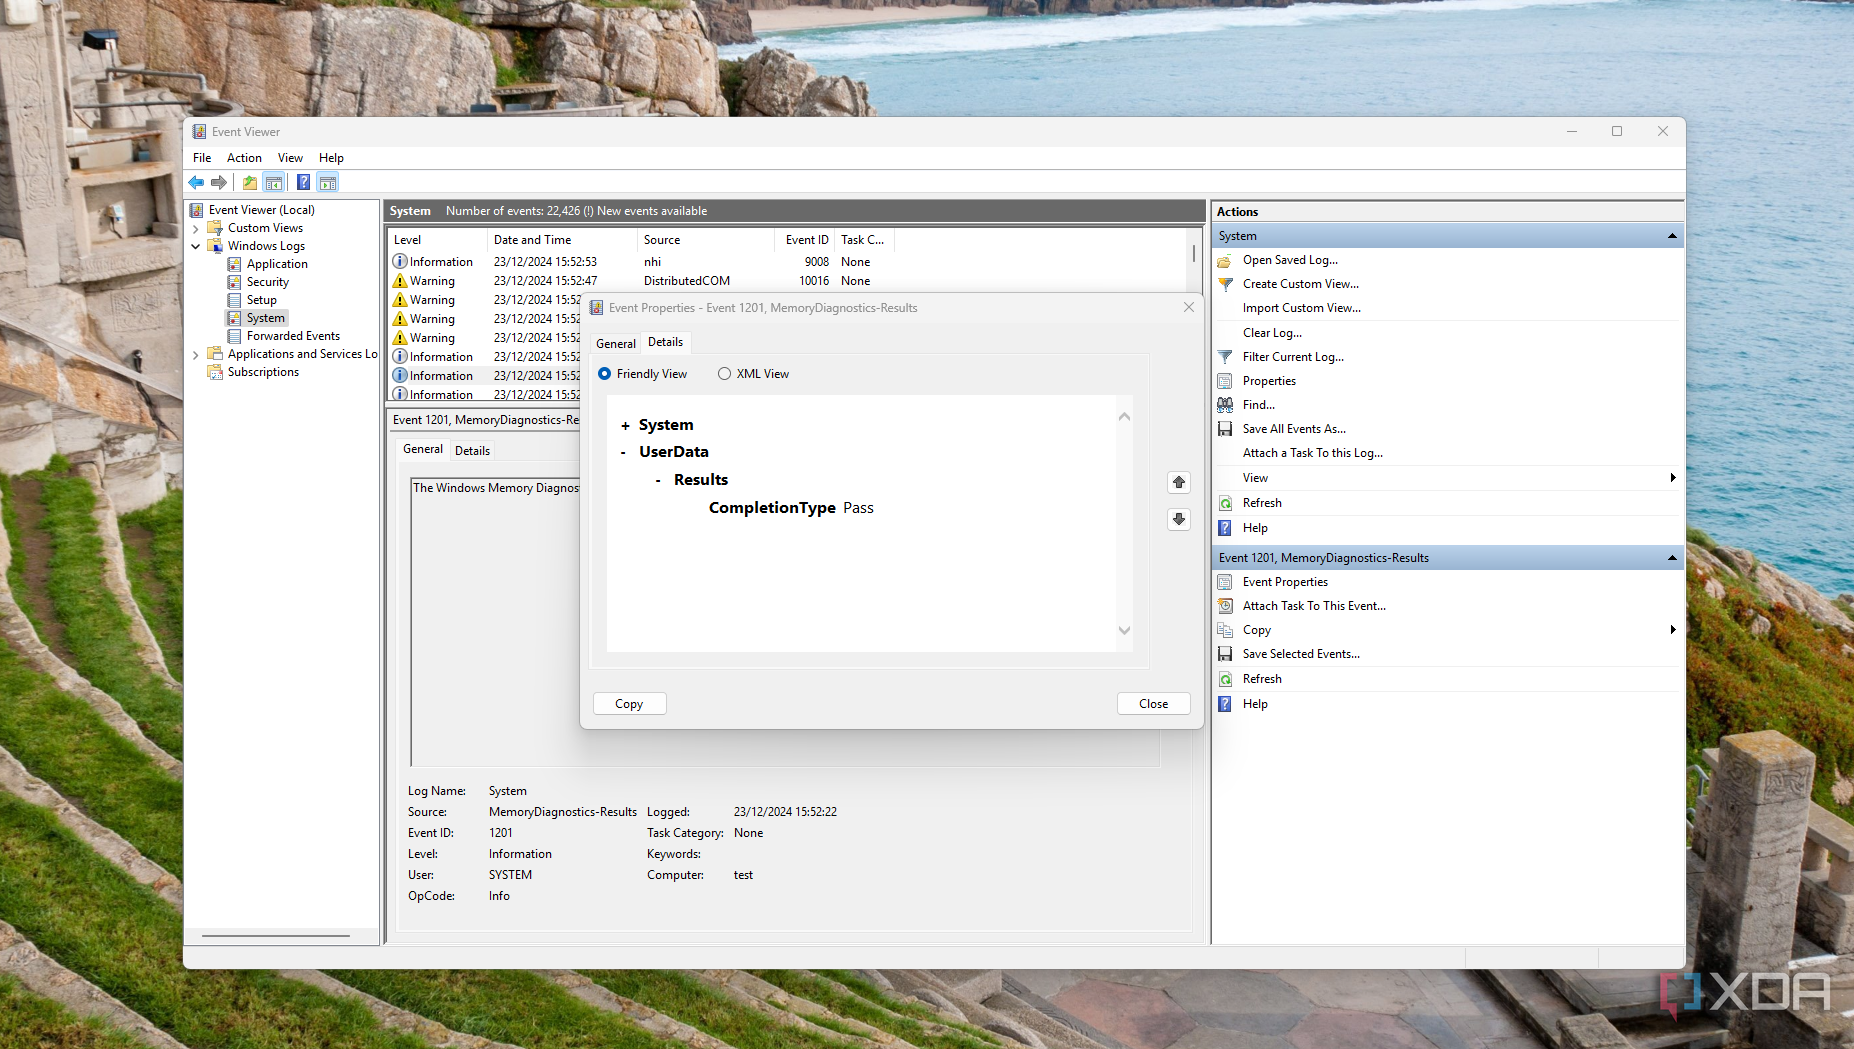Click scroll down arrow in Details view

(1124, 630)
